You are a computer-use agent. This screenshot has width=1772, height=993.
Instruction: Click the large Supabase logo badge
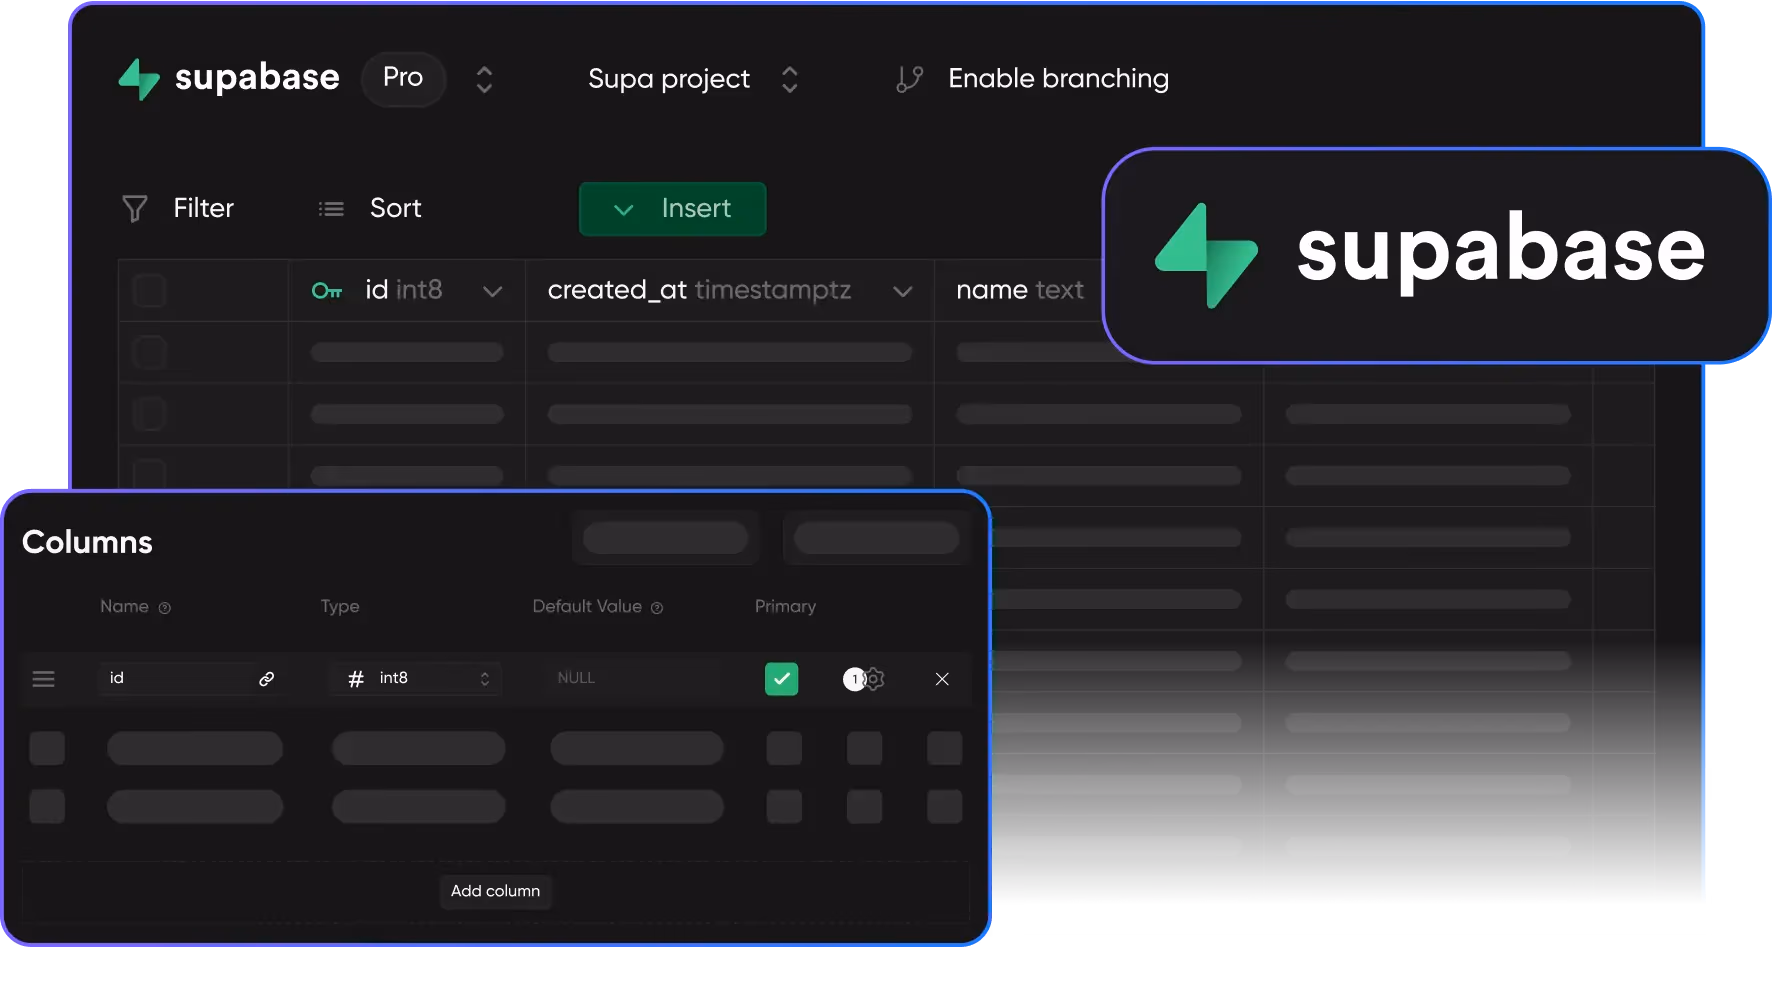pos(1436,255)
